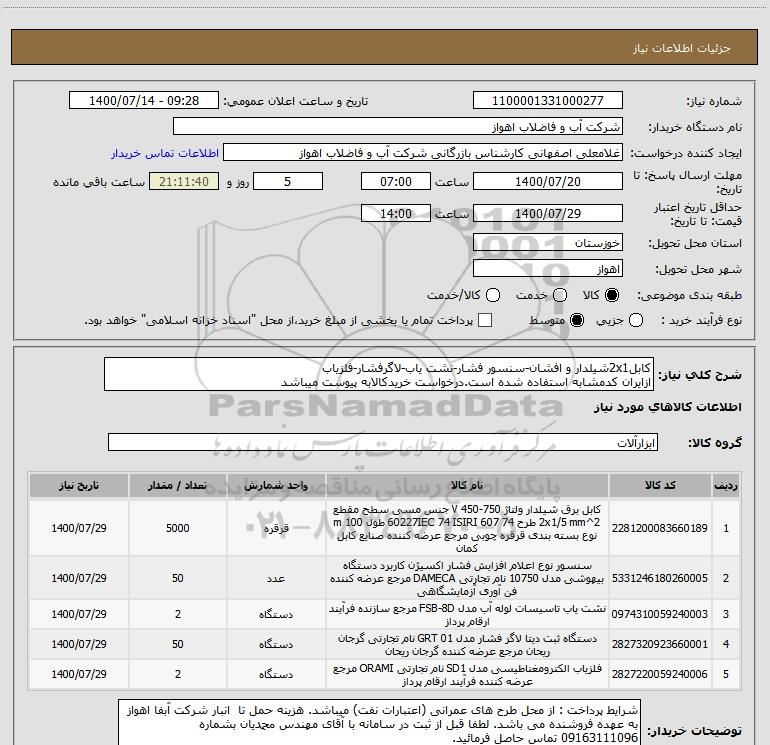Click the quantity cell 5000
Viewport: 770px width, 745px height.
pos(178,528)
